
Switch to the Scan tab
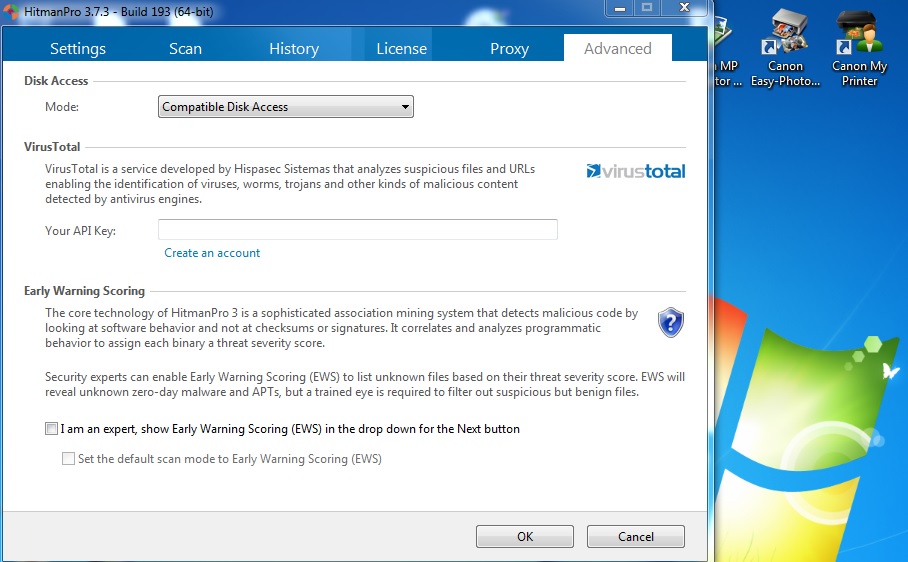click(x=185, y=49)
